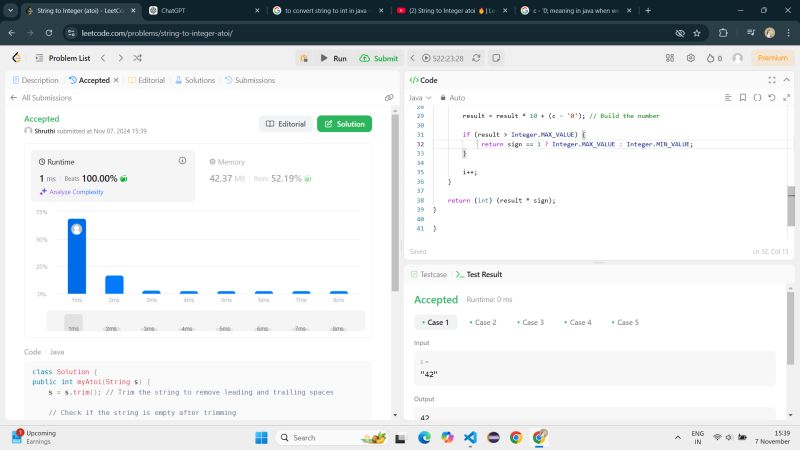
Task: Open the Editorial button in submission
Action: [286, 124]
